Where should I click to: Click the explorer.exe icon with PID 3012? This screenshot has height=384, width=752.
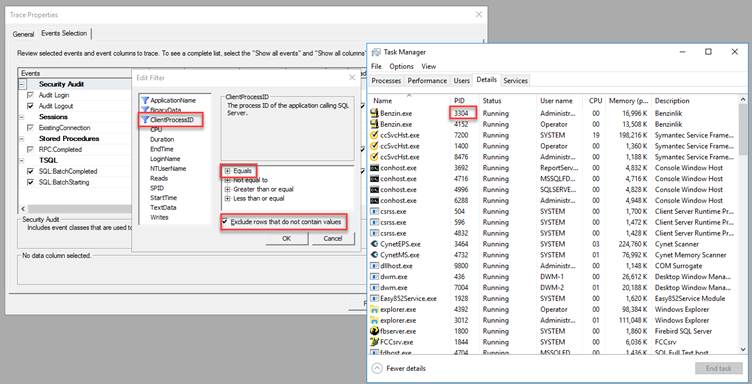pyautogui.click(x=375, y=320)
